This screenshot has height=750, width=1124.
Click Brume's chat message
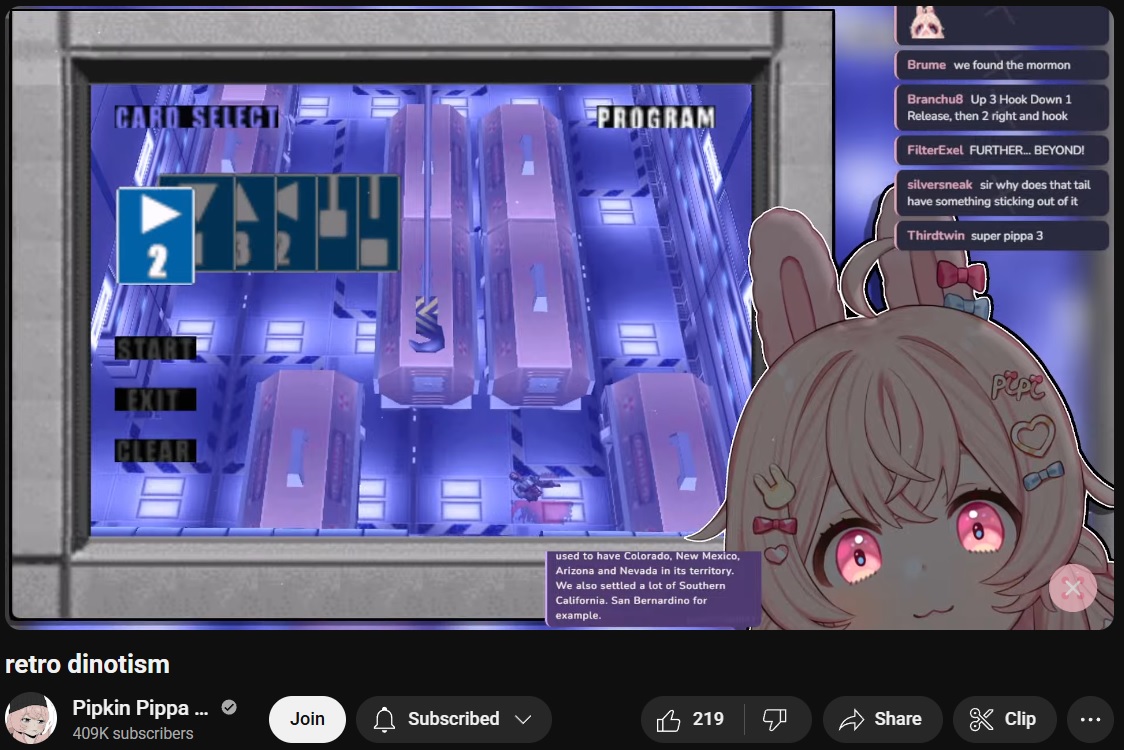point(1001,65)
